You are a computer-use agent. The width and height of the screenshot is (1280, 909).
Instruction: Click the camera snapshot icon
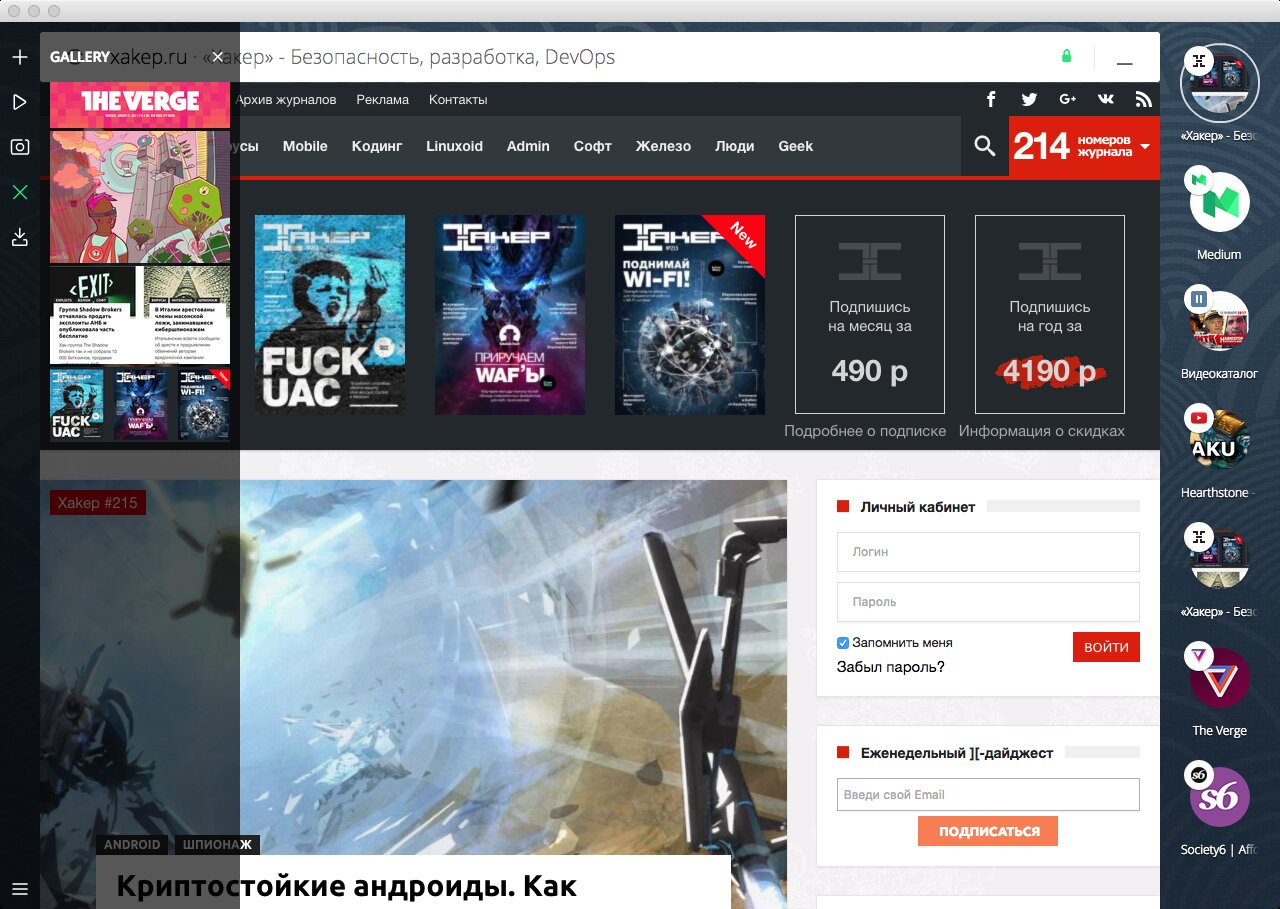click(x=19, y=147)
